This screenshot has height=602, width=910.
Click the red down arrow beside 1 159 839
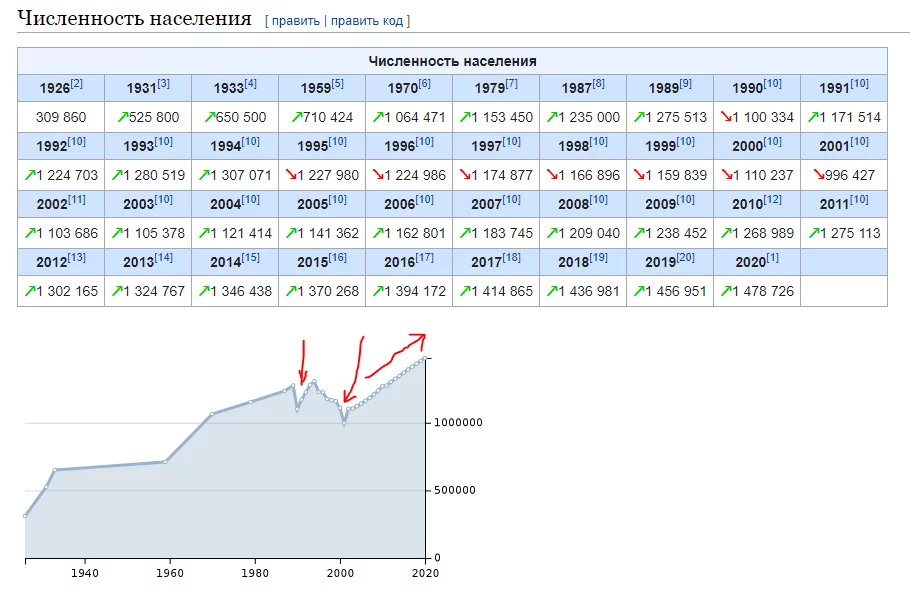[638, 175]
